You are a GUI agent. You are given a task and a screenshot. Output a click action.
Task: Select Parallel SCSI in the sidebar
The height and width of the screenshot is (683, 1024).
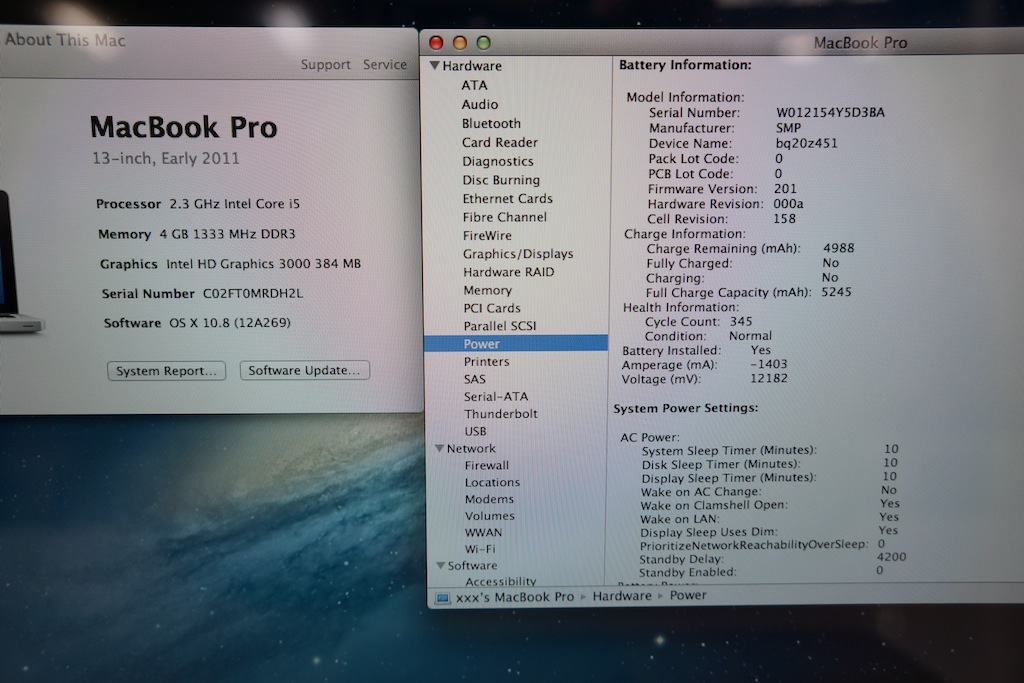click(x=500, y=326)
